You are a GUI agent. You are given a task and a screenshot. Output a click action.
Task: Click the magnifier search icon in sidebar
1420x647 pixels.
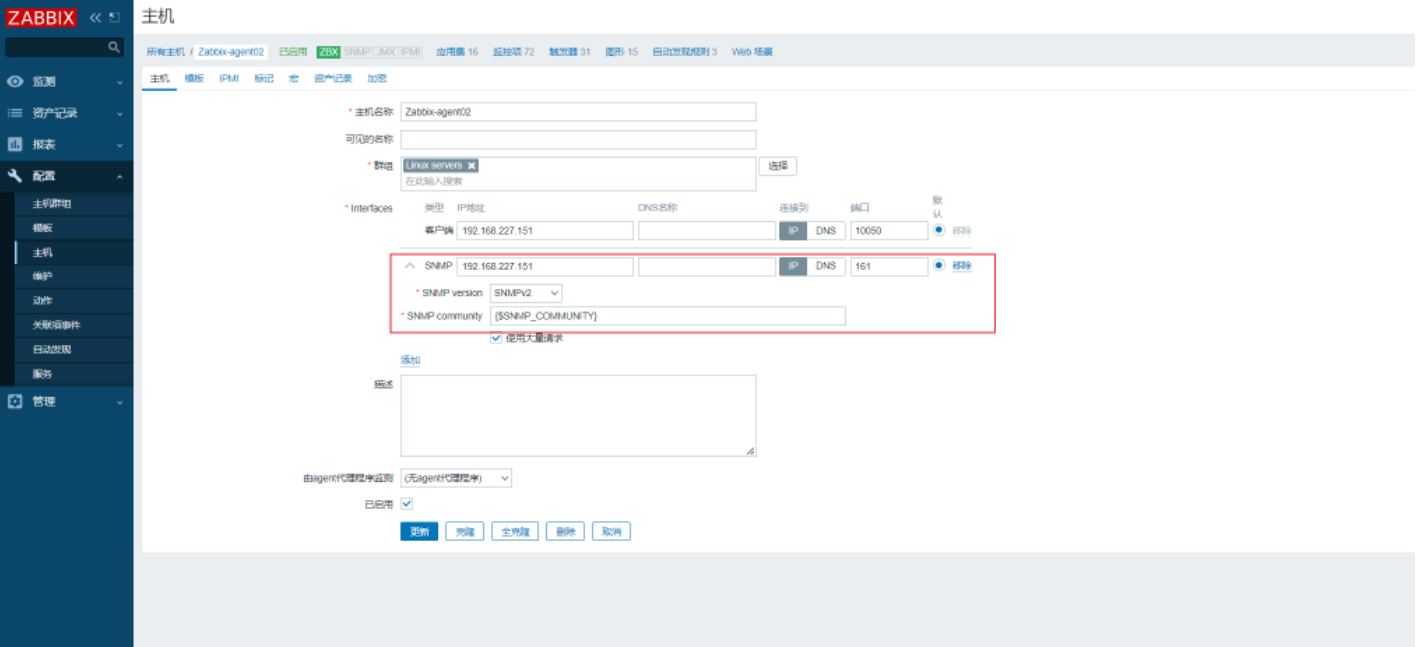pyautogui.click(x=114, y=47)
